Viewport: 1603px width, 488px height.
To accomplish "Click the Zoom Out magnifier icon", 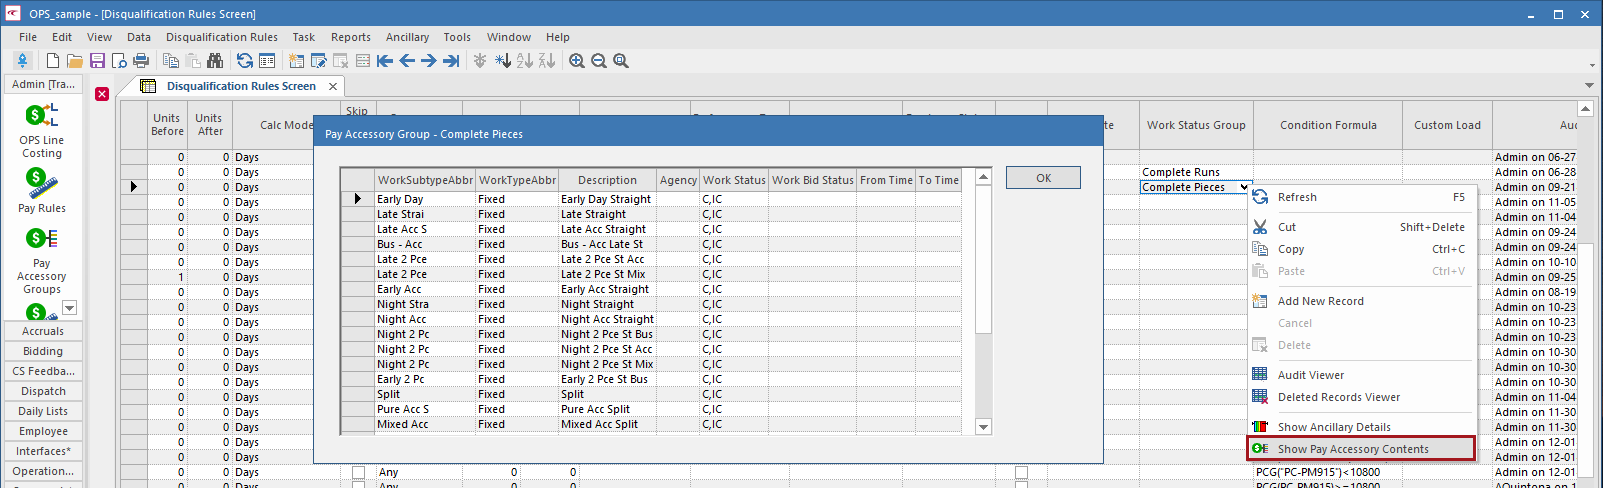I will [x=599, y=61].
